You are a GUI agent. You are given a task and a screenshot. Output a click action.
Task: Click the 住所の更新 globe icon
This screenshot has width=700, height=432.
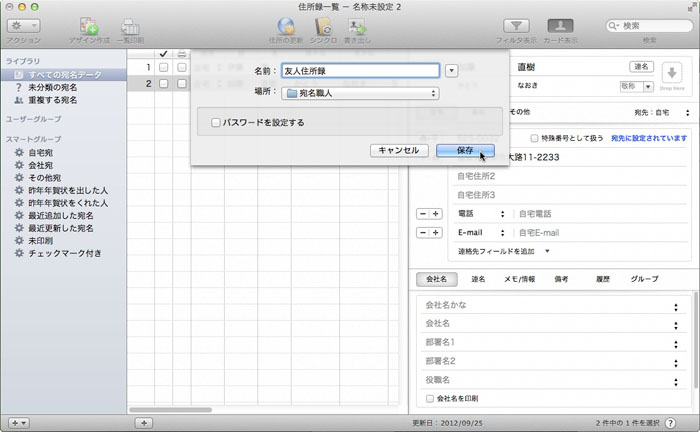tap(285, 25)
